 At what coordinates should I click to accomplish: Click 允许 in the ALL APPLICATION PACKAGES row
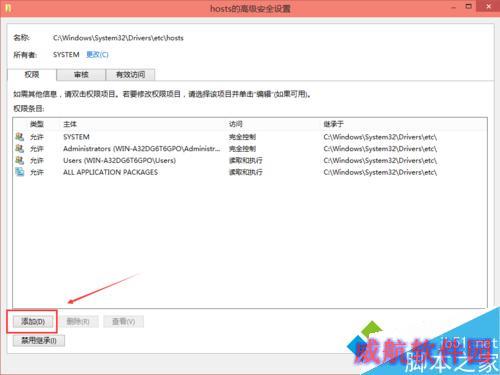[x=37, y=172]
